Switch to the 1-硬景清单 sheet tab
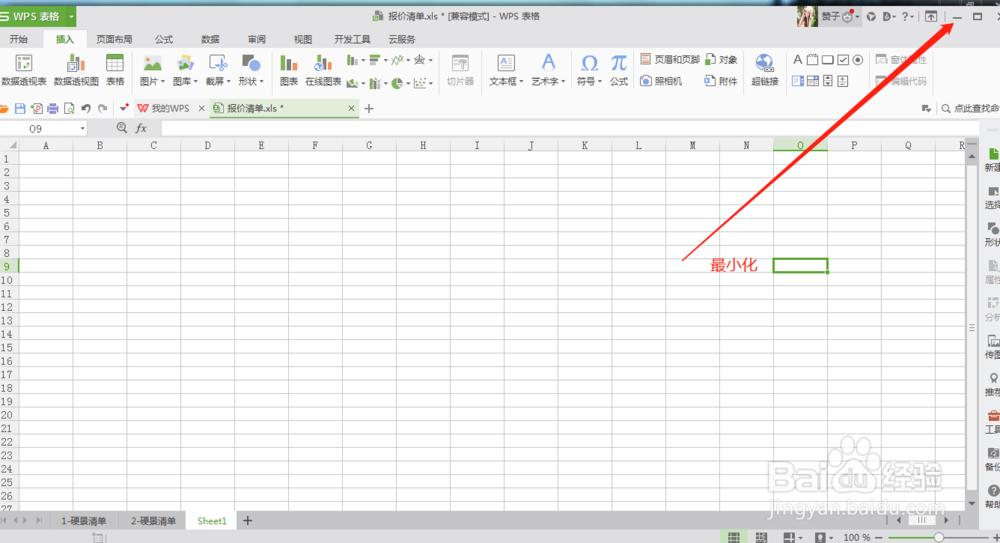Screen dimensions: 1000x543 pos(84,521)
